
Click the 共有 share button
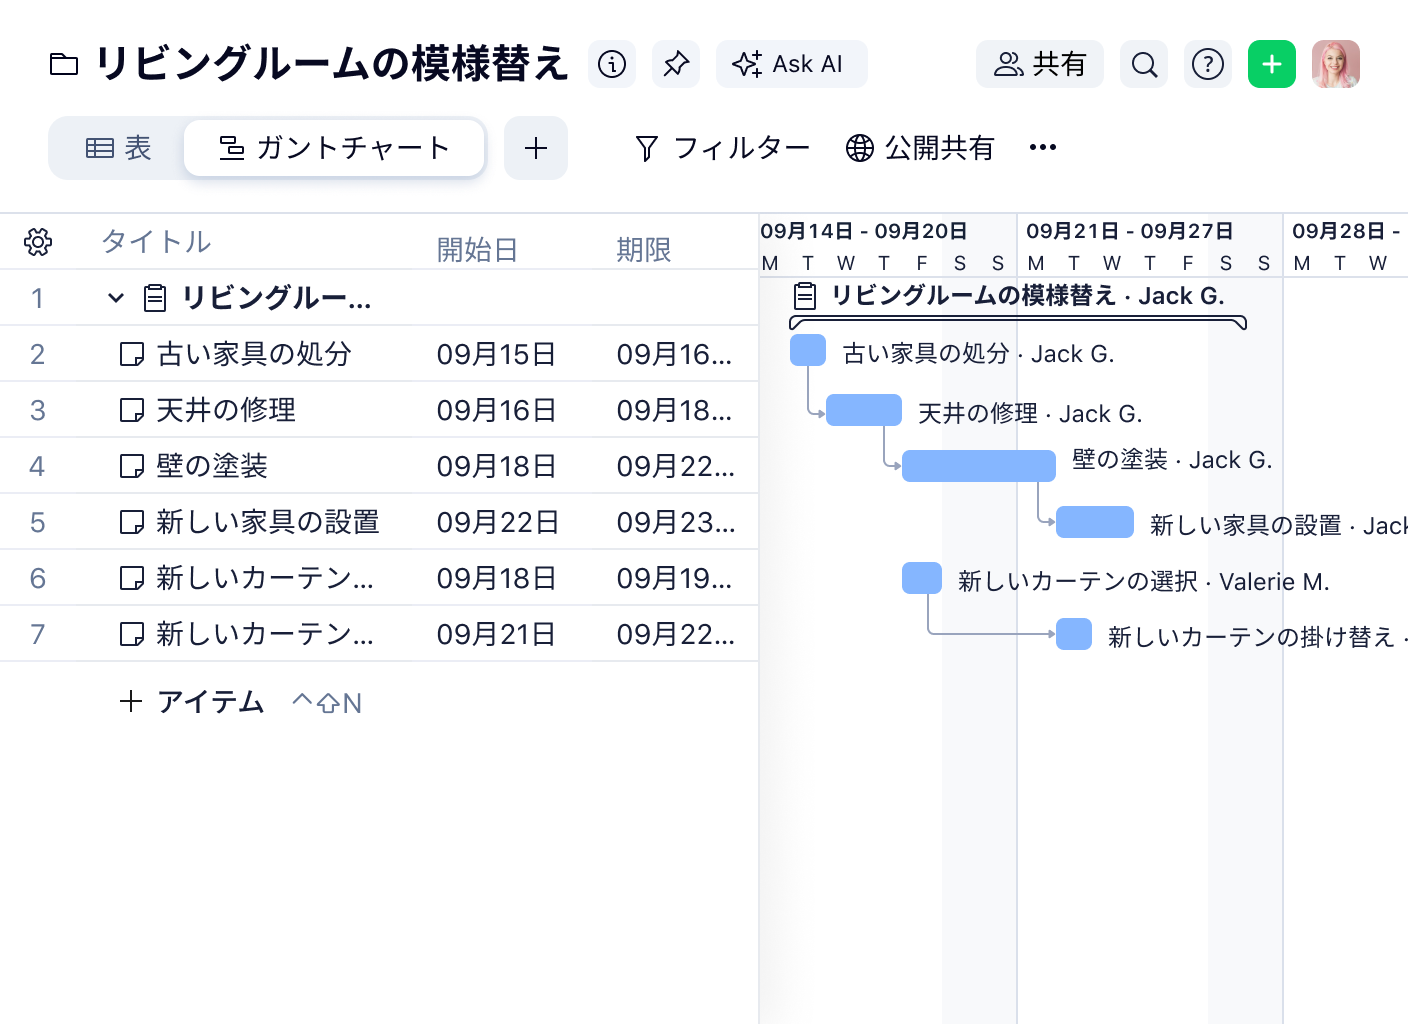(x=1040, y=64)
